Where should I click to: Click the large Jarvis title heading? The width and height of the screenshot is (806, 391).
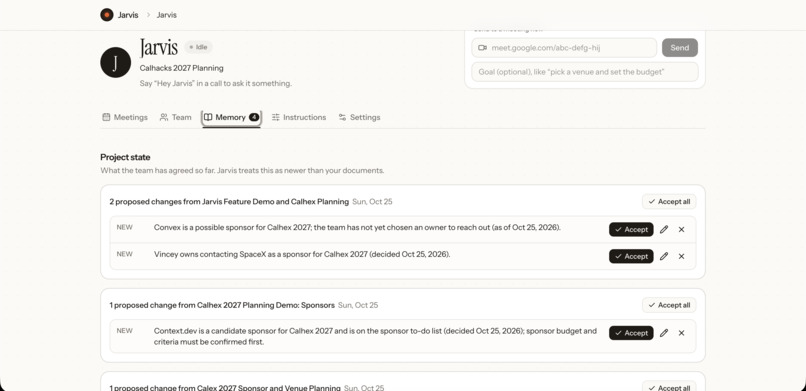point(159,47)
